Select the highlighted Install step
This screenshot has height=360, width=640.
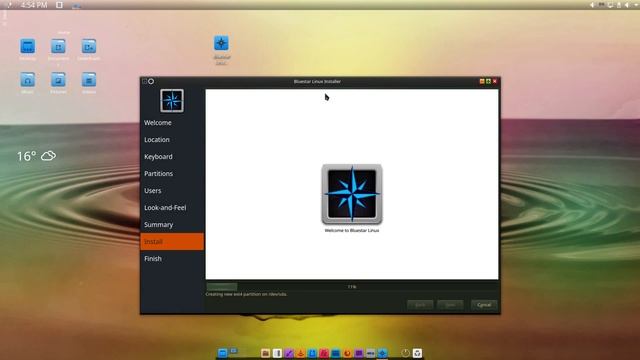pos(172,242)
